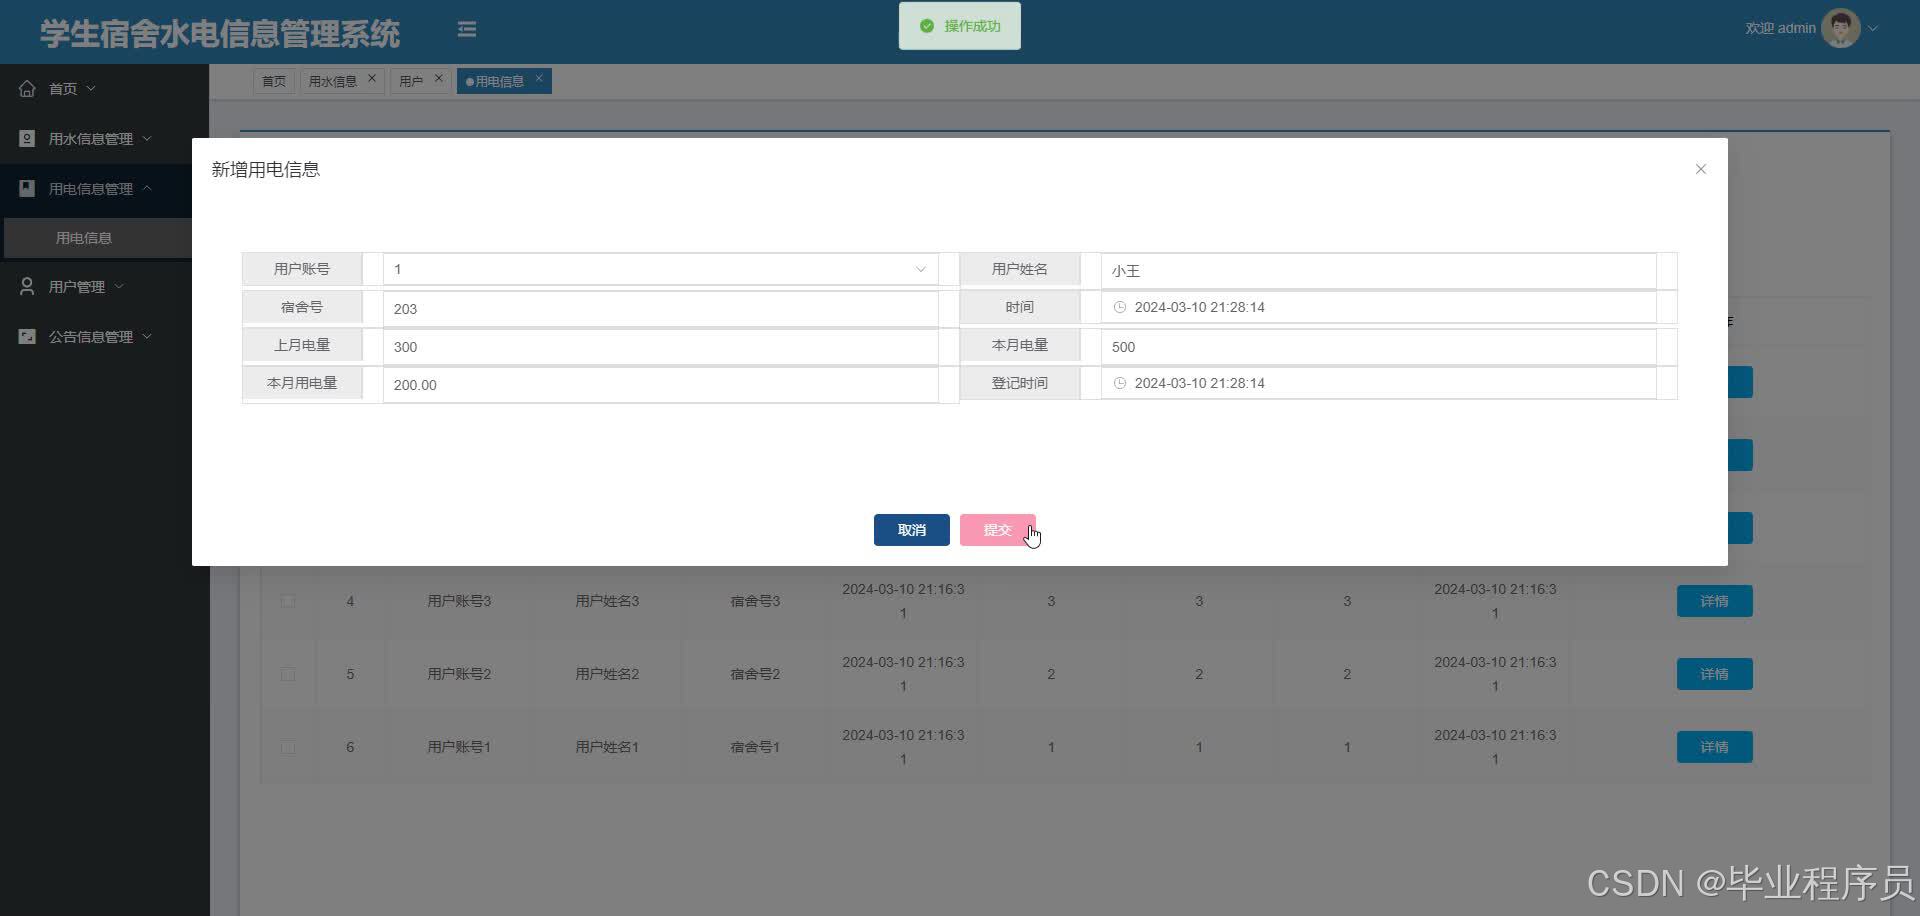The width and height of the screenshot is (1920, 916).
Task: Tick the checkbox in row 4
Action: (x=288, y=601)
